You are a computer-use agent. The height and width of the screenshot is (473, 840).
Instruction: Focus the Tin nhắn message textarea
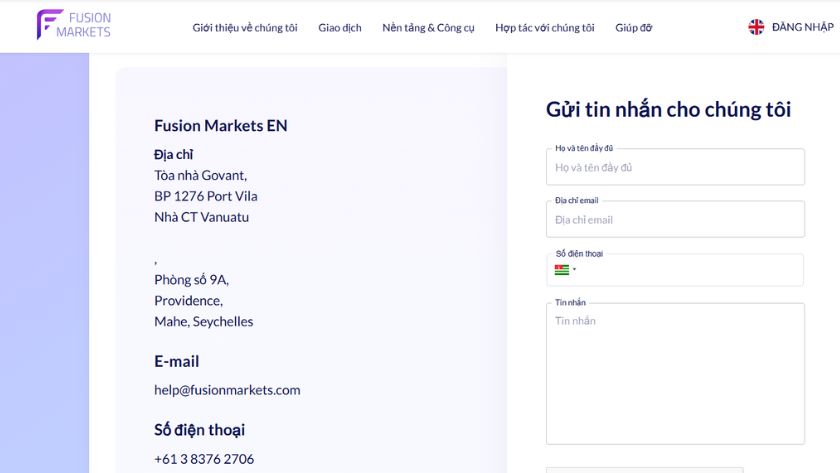coord(675,374)
